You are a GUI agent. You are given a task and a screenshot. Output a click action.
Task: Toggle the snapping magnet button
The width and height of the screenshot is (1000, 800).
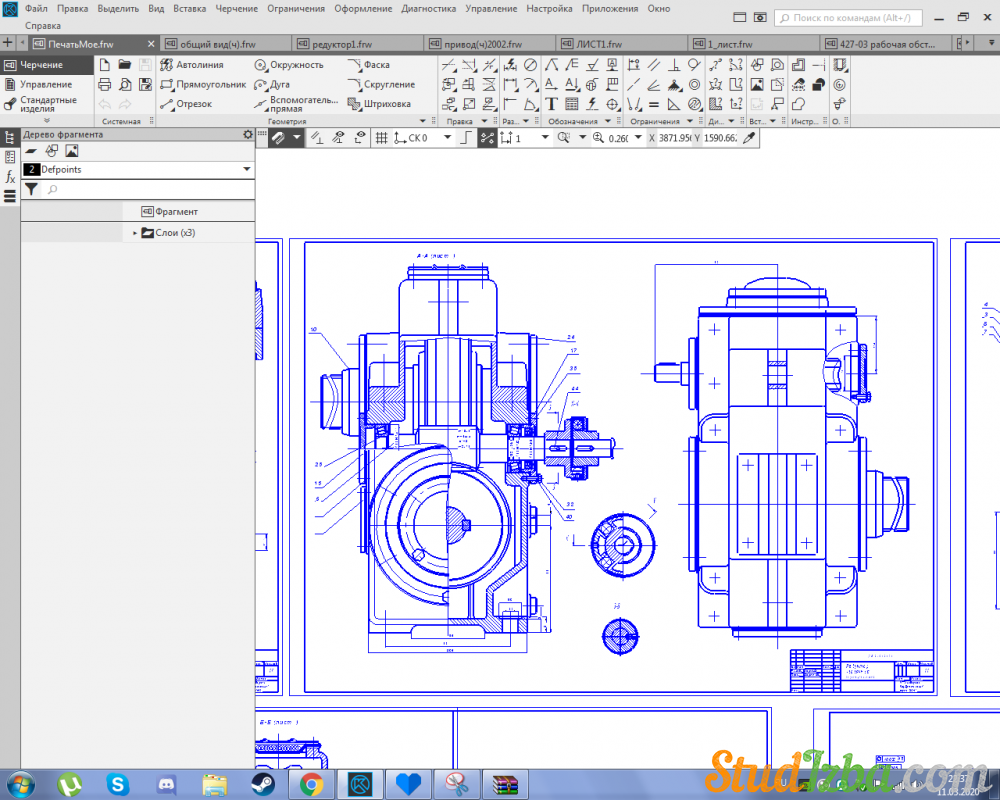click(280, 138)
